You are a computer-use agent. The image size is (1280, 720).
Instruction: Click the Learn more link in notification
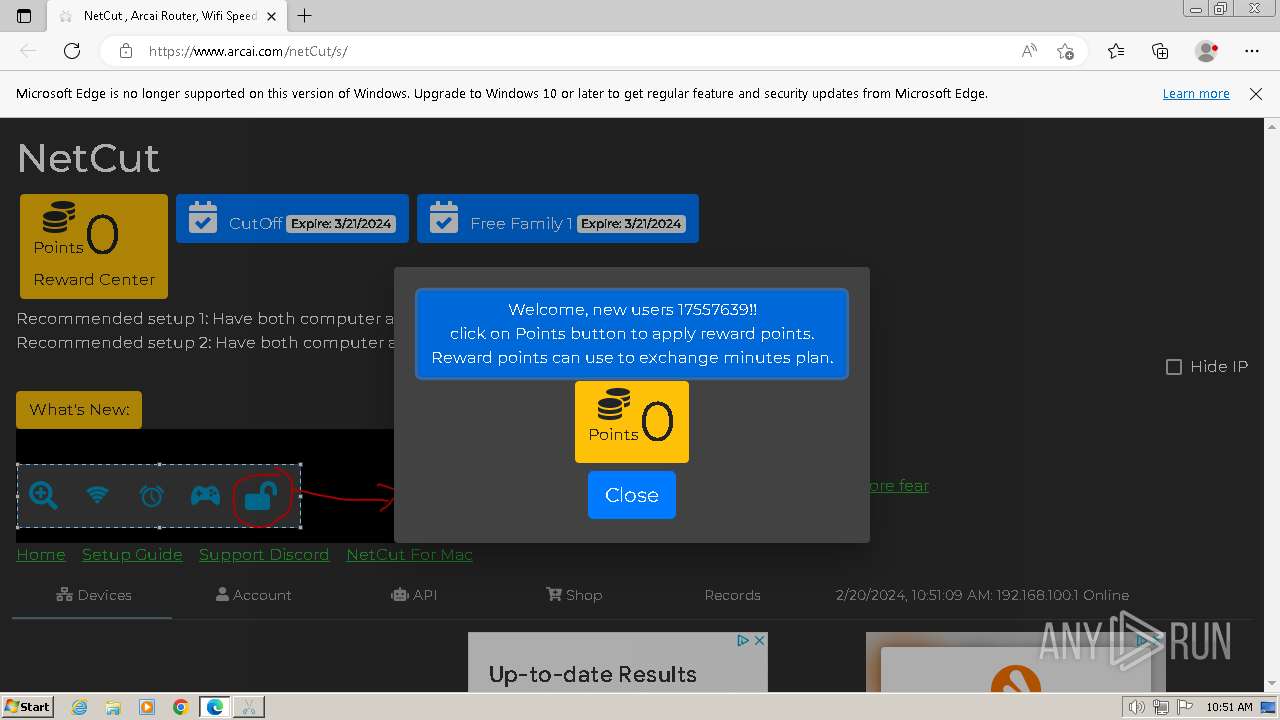click(x=1196, y=94)
